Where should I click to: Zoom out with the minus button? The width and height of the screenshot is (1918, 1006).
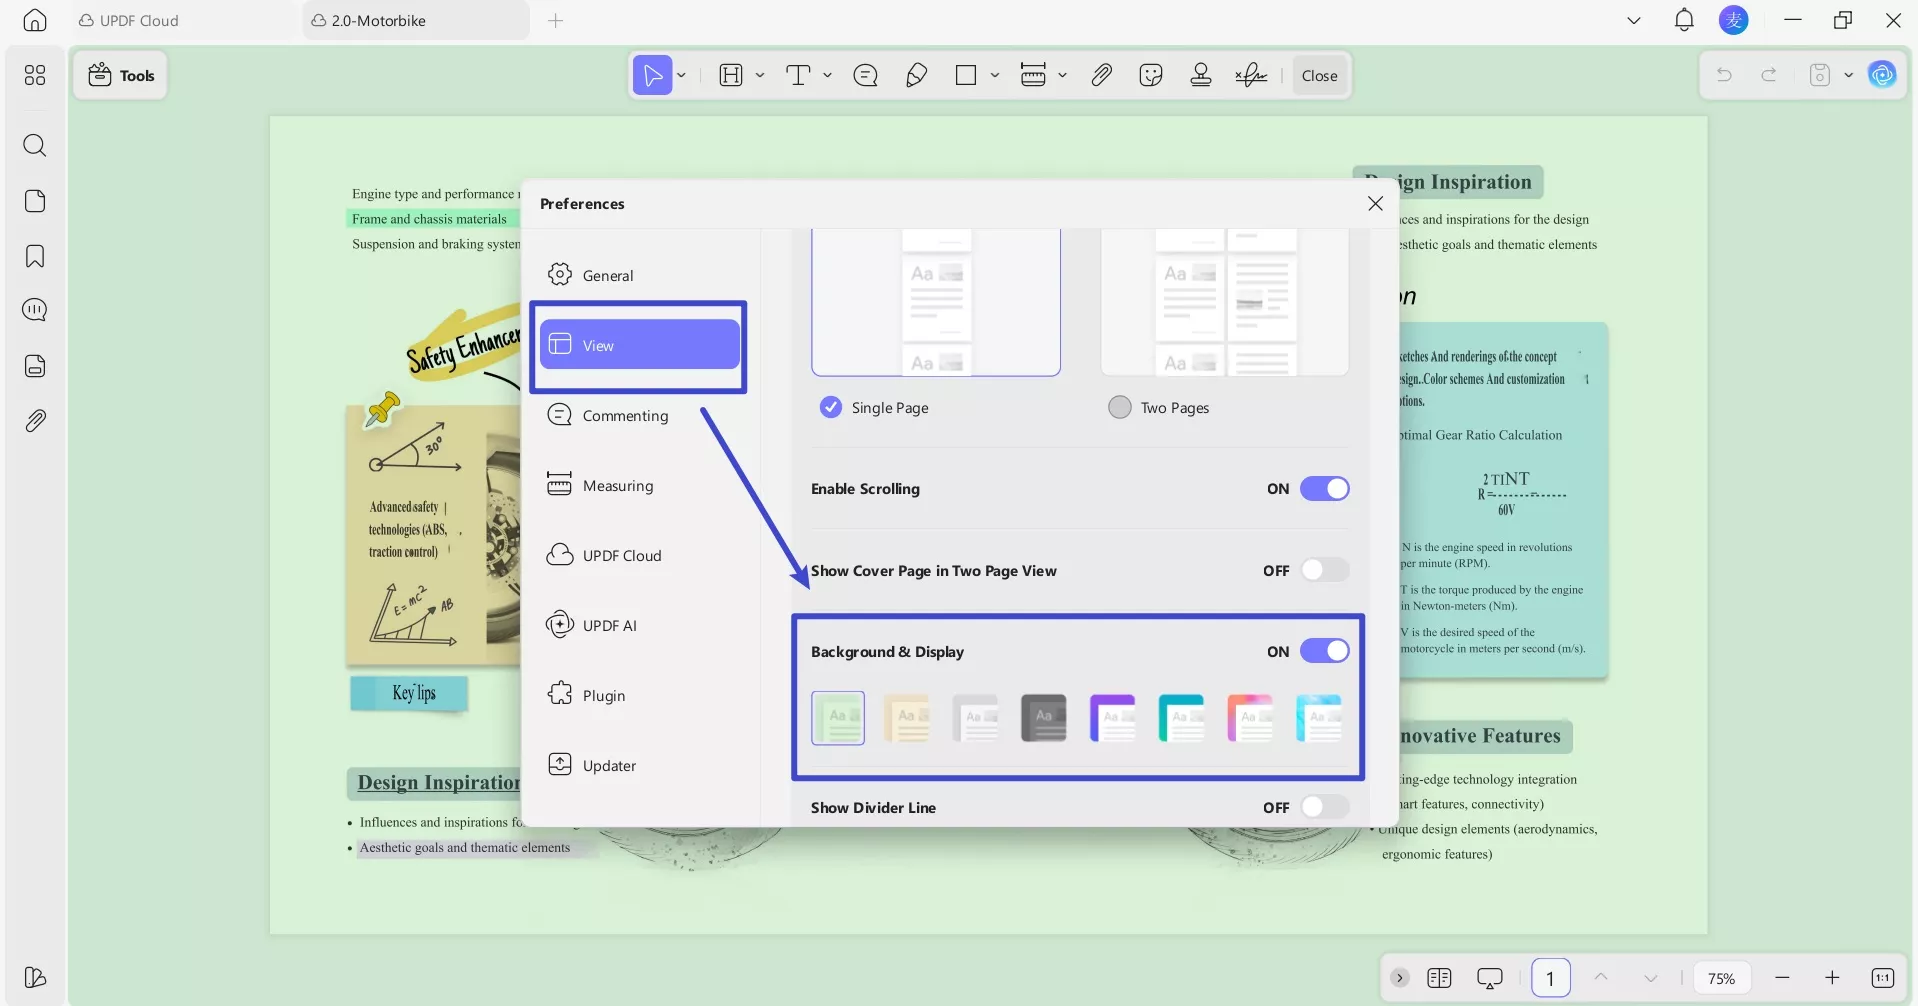point(1782,978)
